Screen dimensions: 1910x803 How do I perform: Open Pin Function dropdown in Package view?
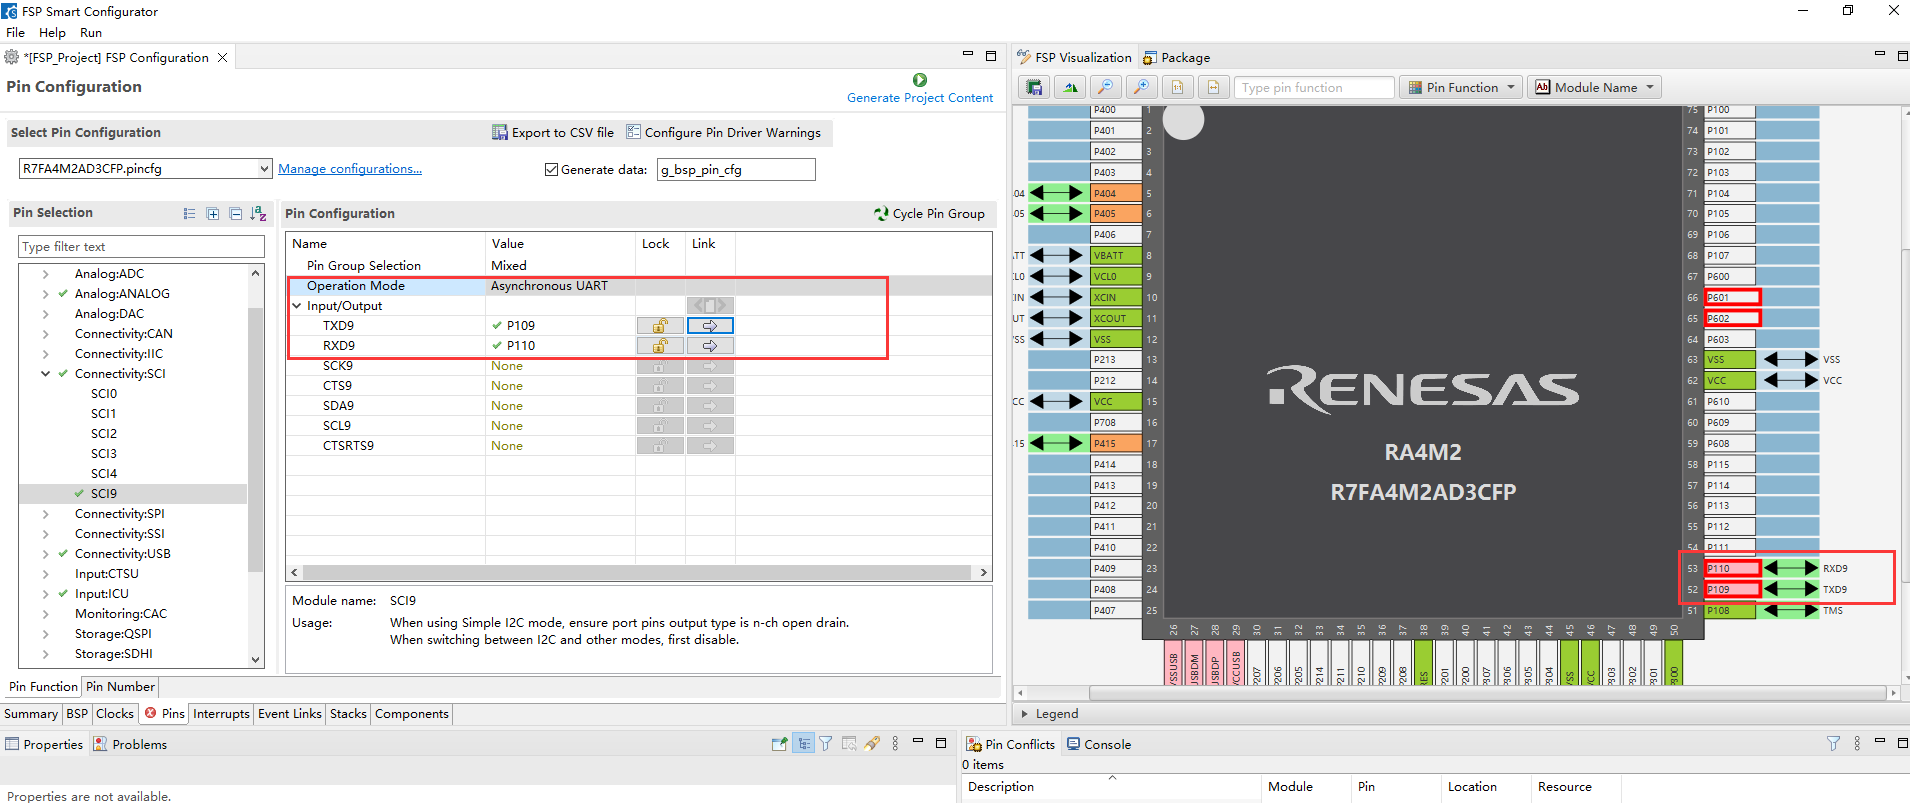click(x=1461, y=87)
